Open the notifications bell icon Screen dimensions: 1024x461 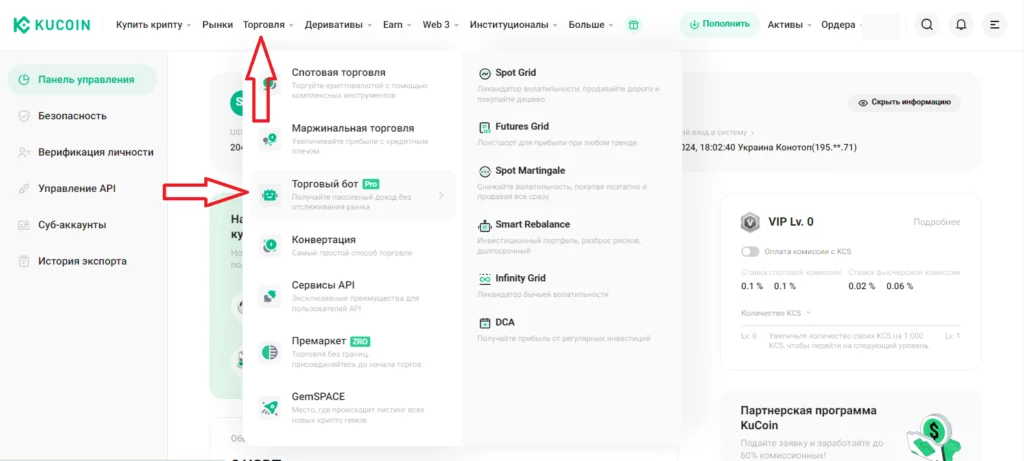[961, 24]
